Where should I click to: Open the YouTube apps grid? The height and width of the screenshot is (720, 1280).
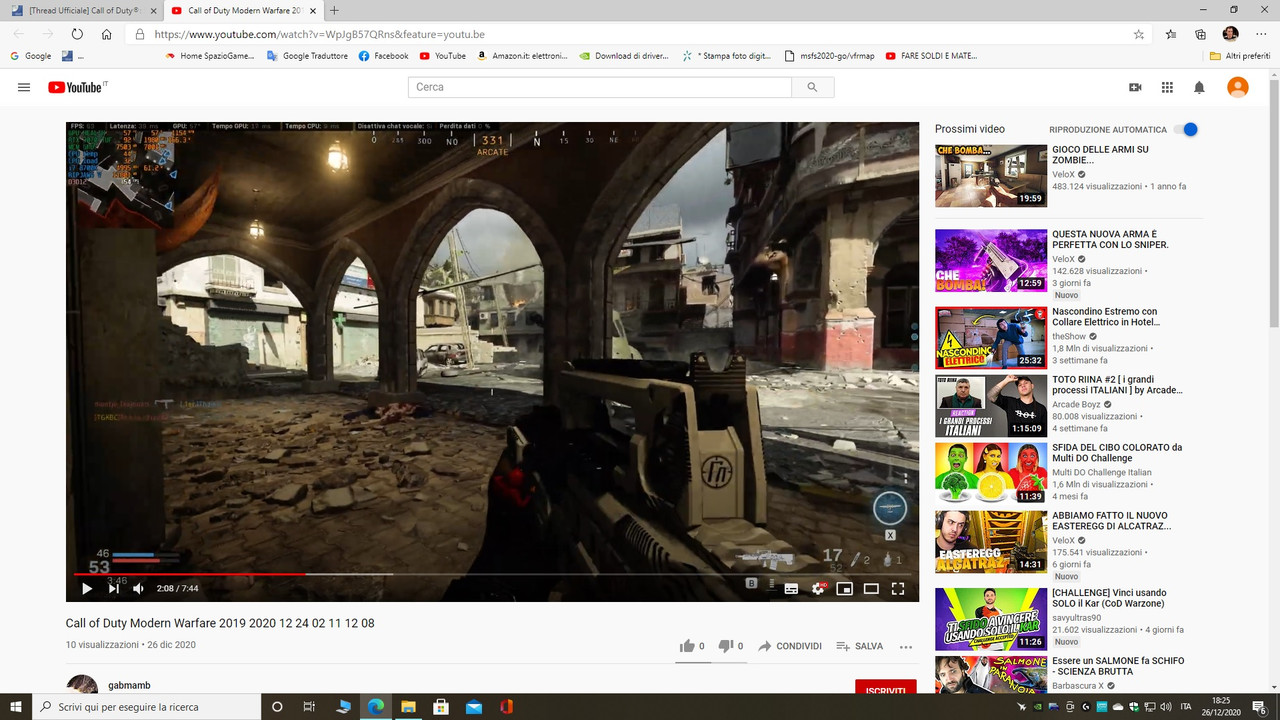click(1167, 87)
